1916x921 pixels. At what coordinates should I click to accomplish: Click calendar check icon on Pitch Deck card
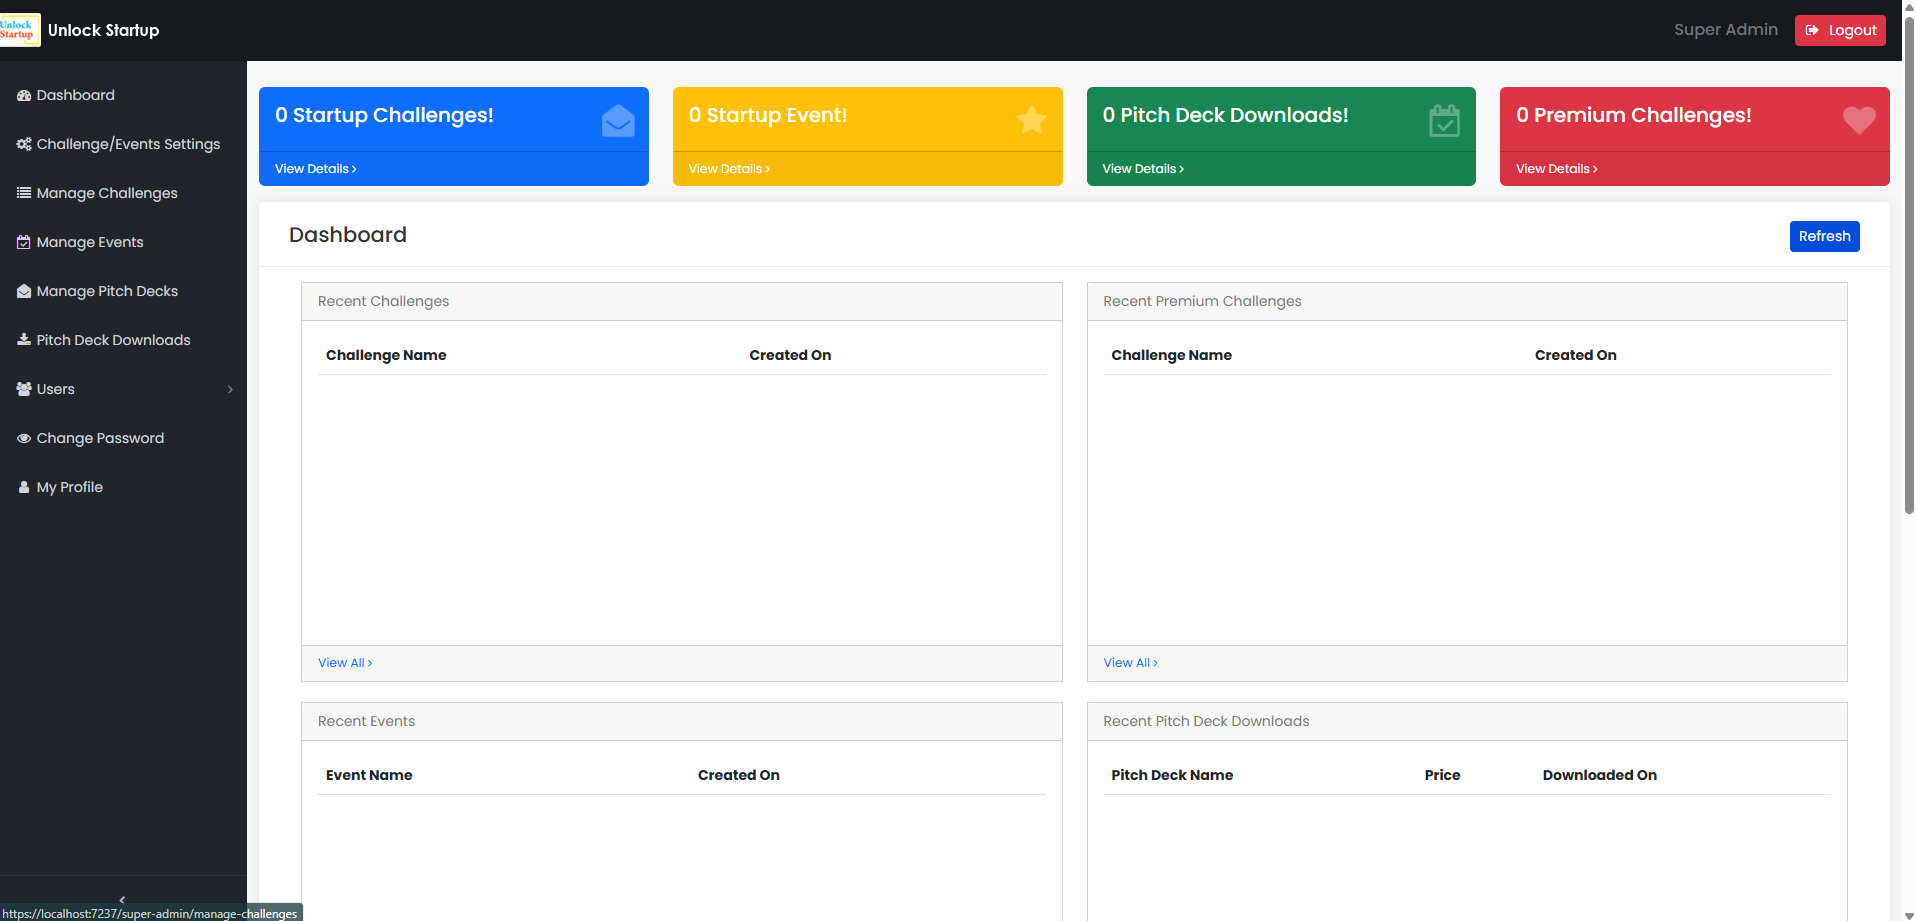[1444, 121]
